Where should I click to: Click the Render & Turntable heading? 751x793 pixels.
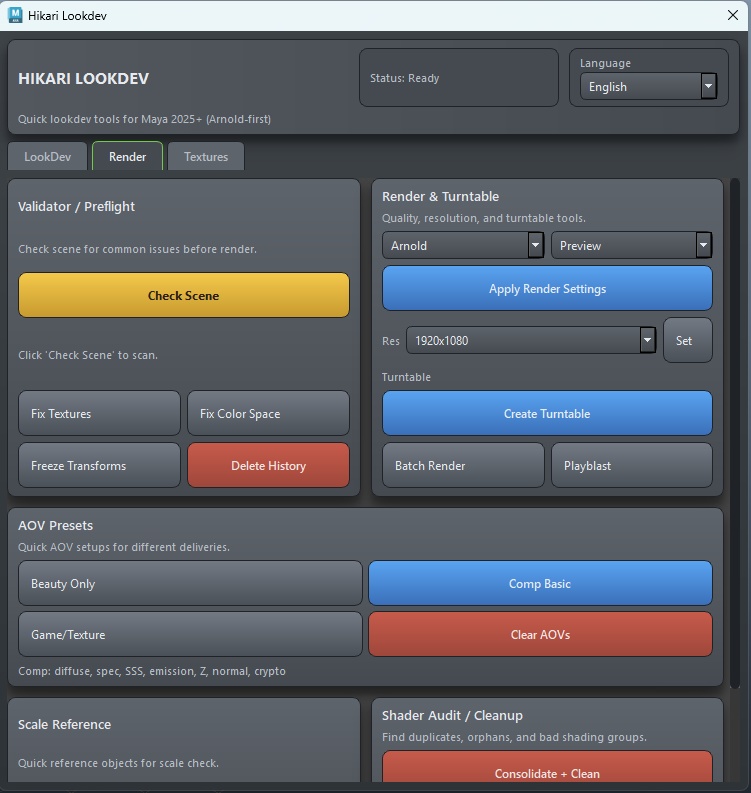[x=440, y=196]
